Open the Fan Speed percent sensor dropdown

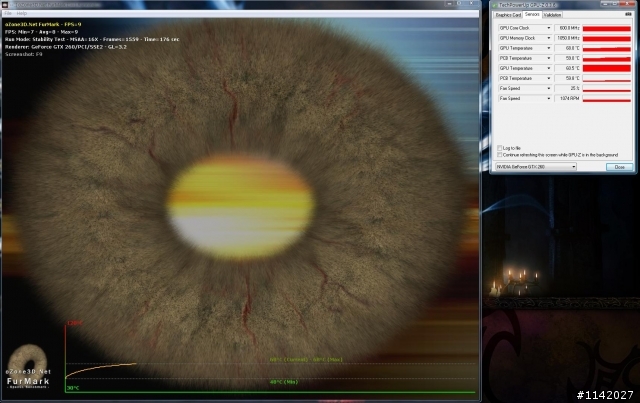tap(549, 88)
